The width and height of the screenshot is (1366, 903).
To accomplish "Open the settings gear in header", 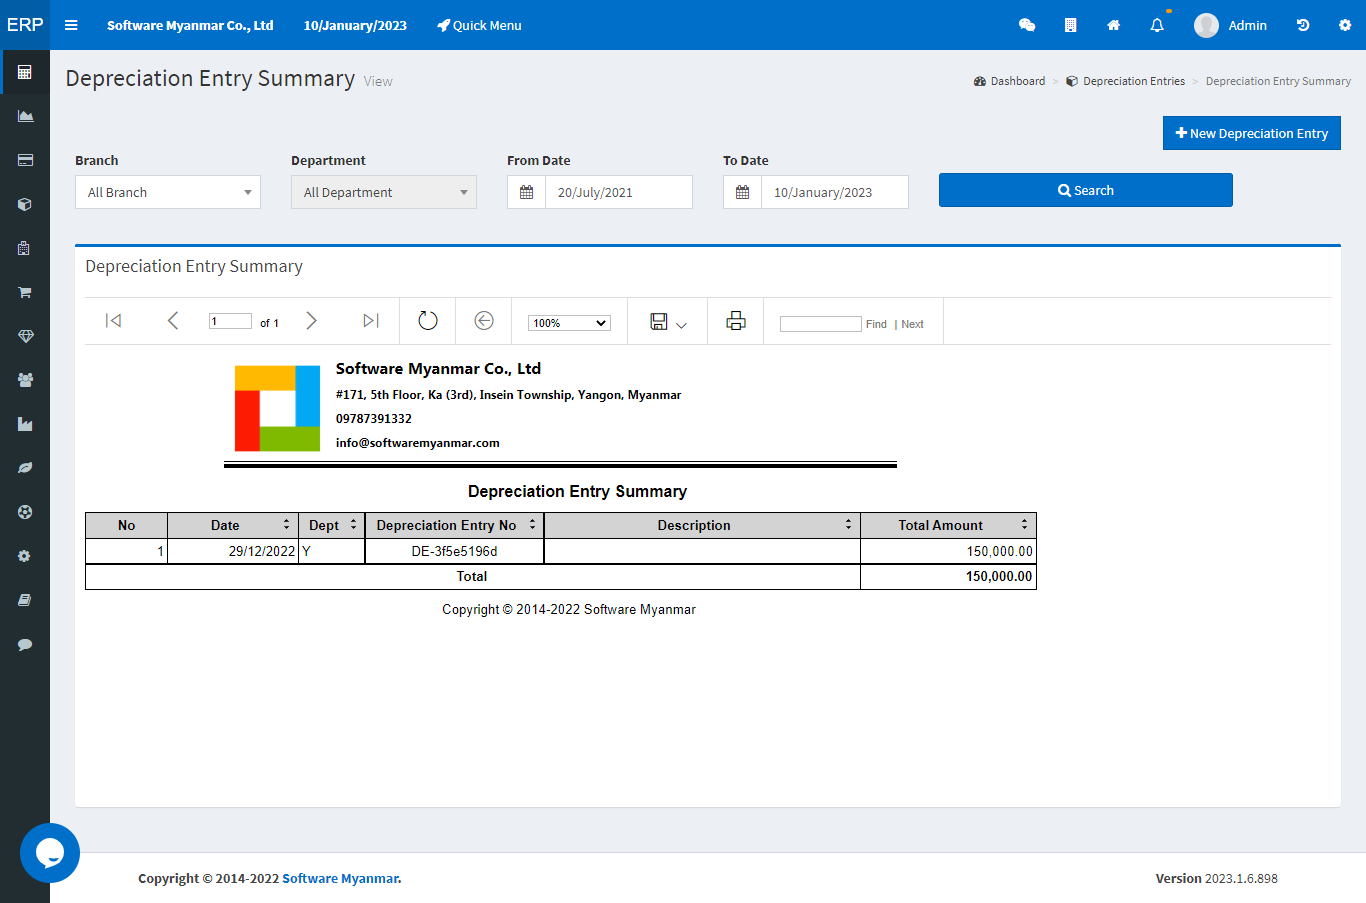I will 1345,25.
